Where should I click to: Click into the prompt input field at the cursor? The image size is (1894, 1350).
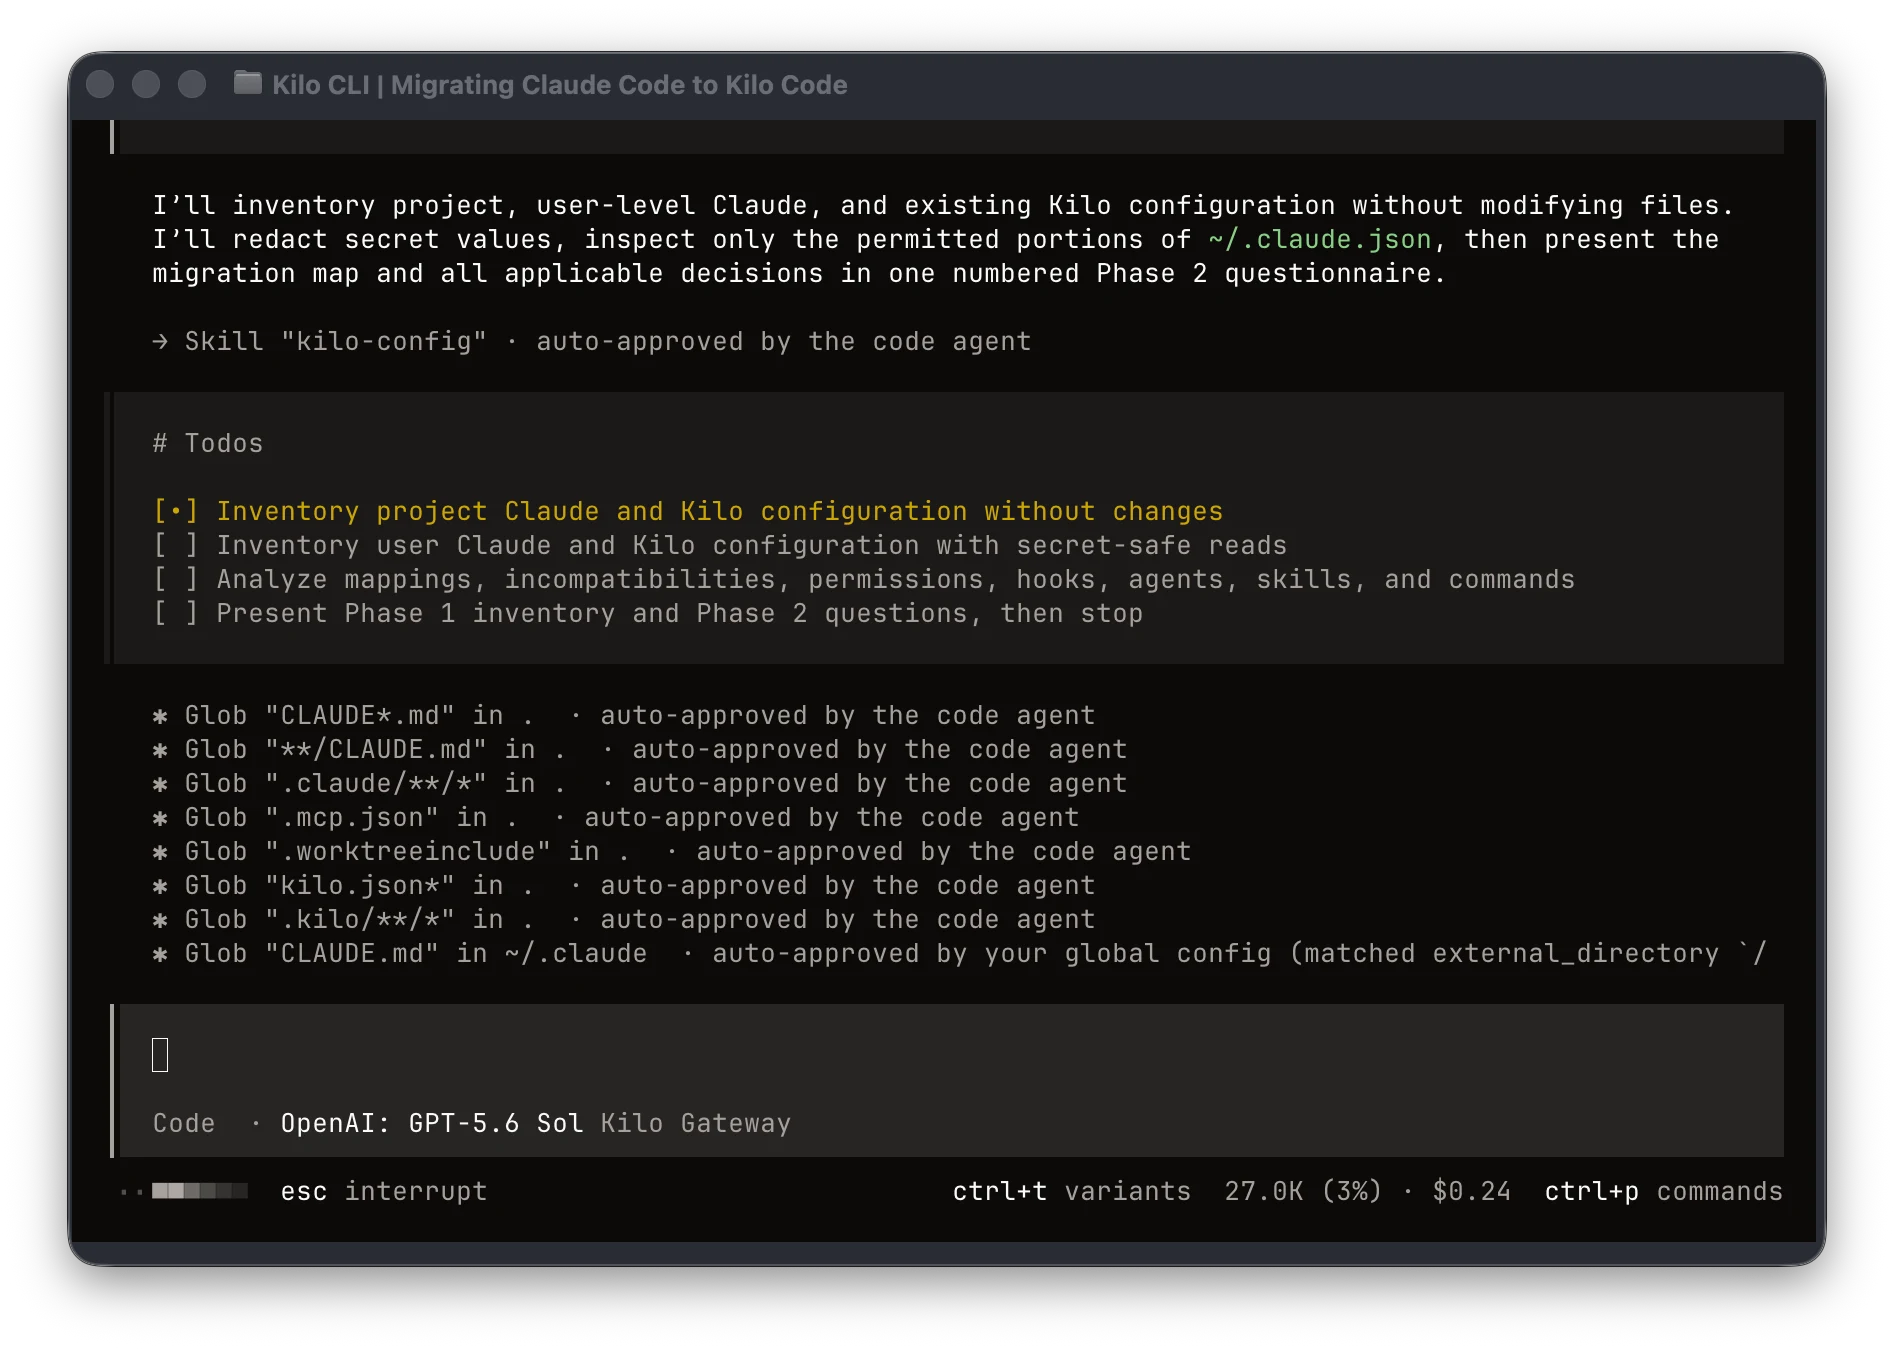(160, 1055)
